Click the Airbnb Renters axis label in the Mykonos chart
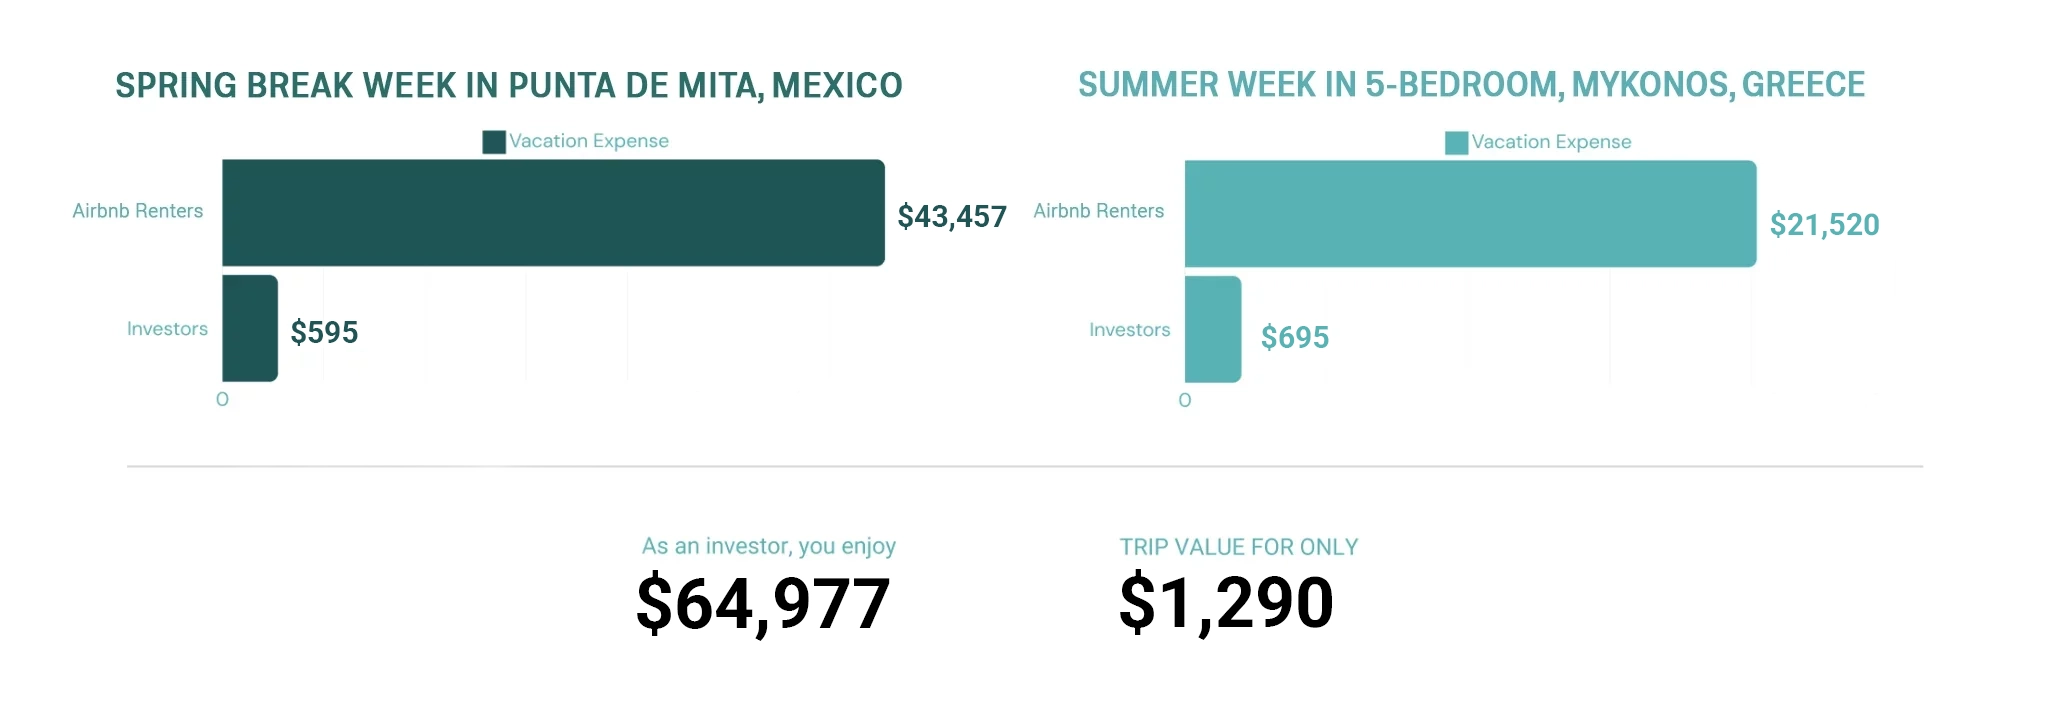This screenshot has width=2048, height=718. point(1099,211)
